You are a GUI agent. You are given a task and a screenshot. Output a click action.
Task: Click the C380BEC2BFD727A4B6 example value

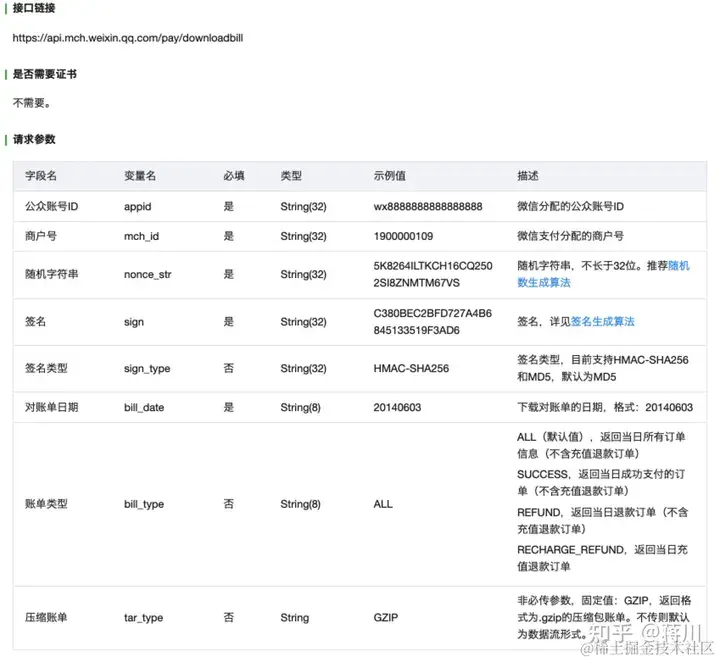point(433,313)
